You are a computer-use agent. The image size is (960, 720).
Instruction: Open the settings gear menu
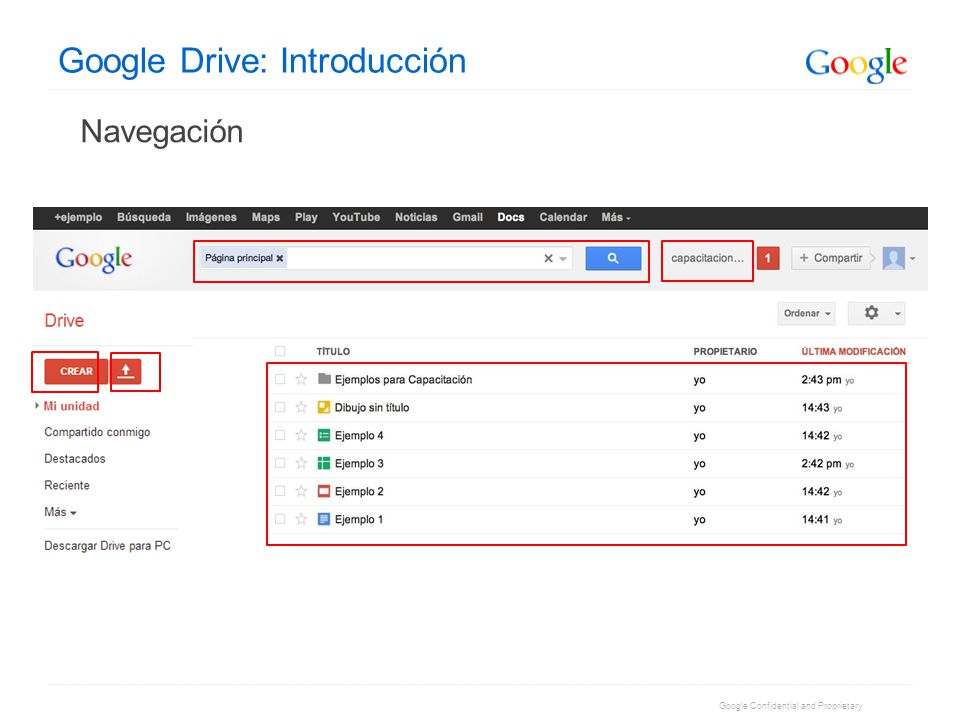pyautogui.click(x=871, y=313)
